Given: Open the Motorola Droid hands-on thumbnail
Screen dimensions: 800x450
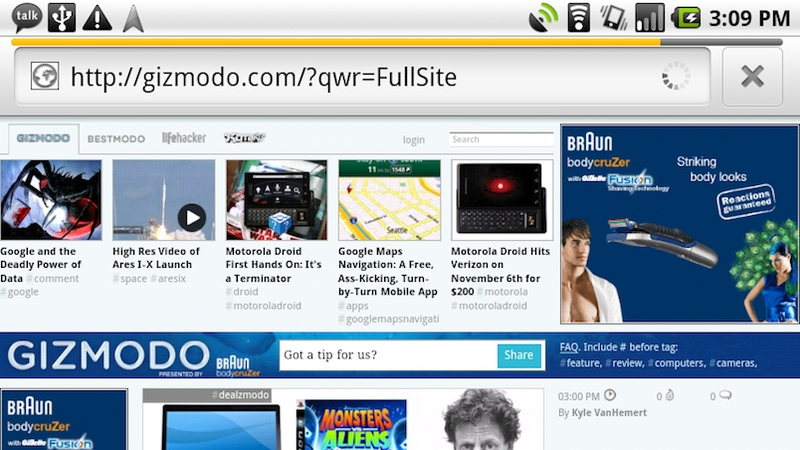Looking at the screenshot, I should pos(277,199).
